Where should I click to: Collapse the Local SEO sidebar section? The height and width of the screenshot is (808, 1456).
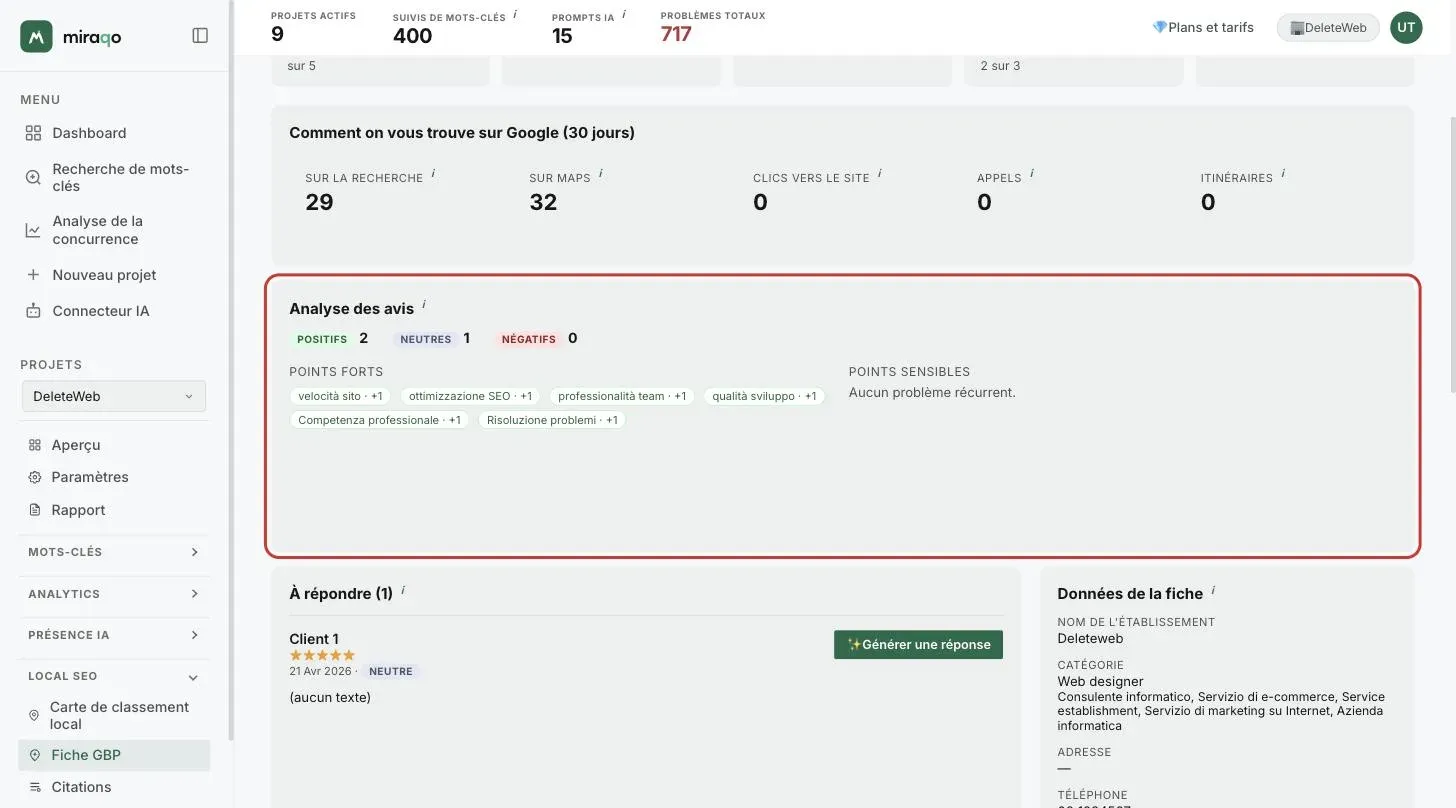pos(114,676)
